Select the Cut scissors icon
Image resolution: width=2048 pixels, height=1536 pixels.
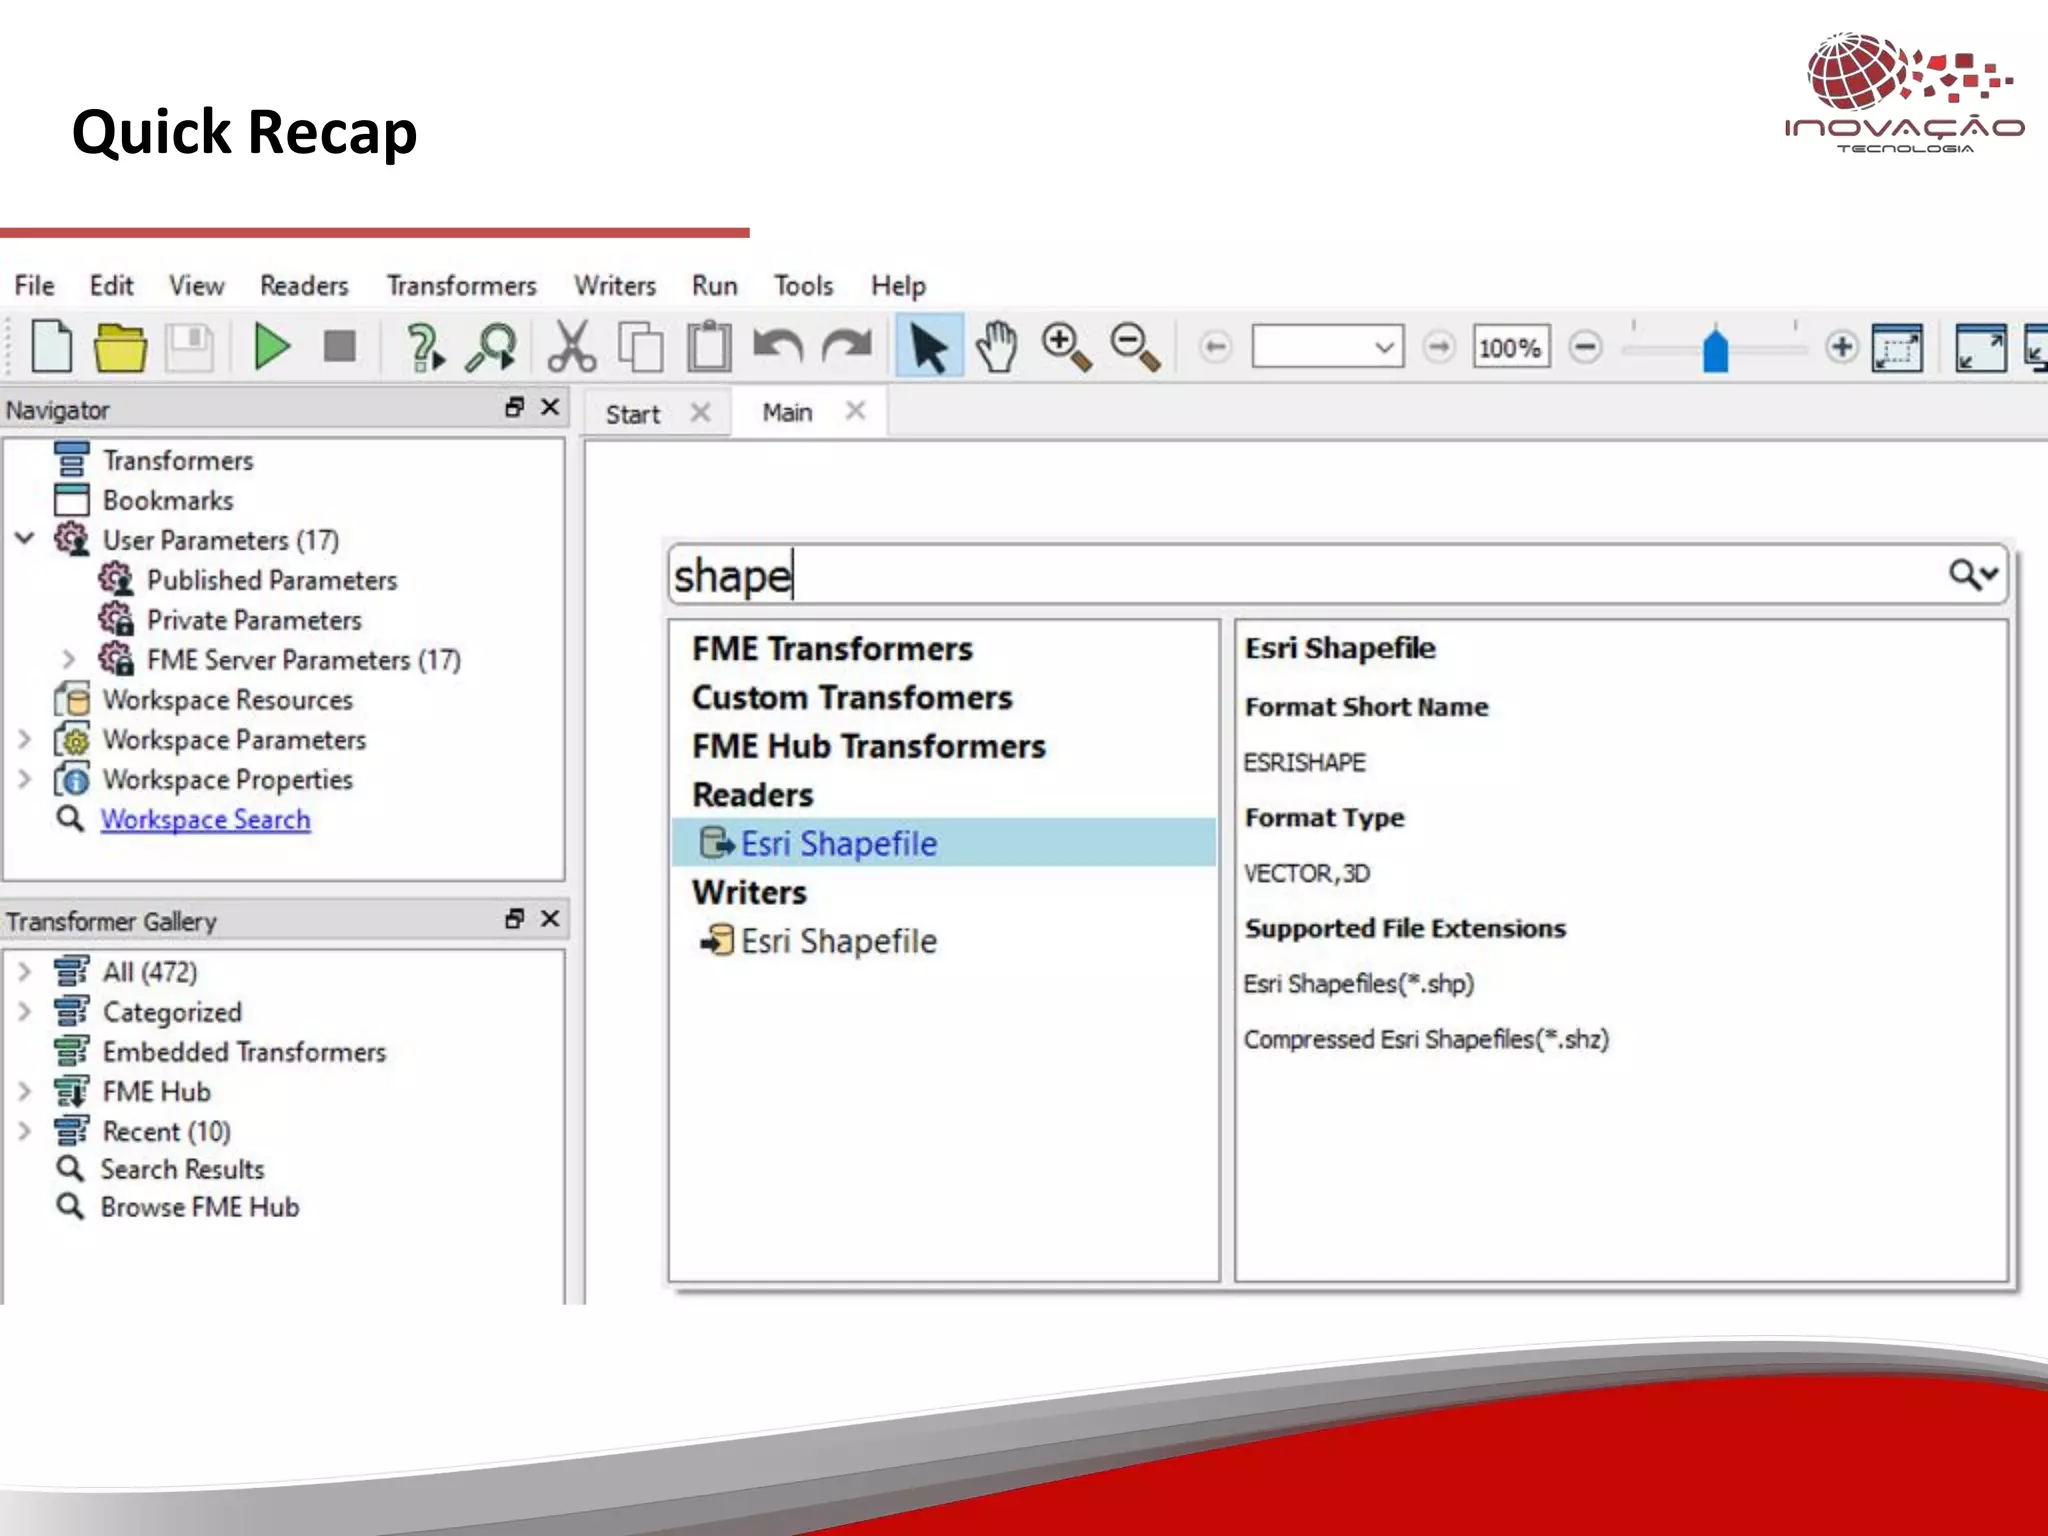coord(571,348)
